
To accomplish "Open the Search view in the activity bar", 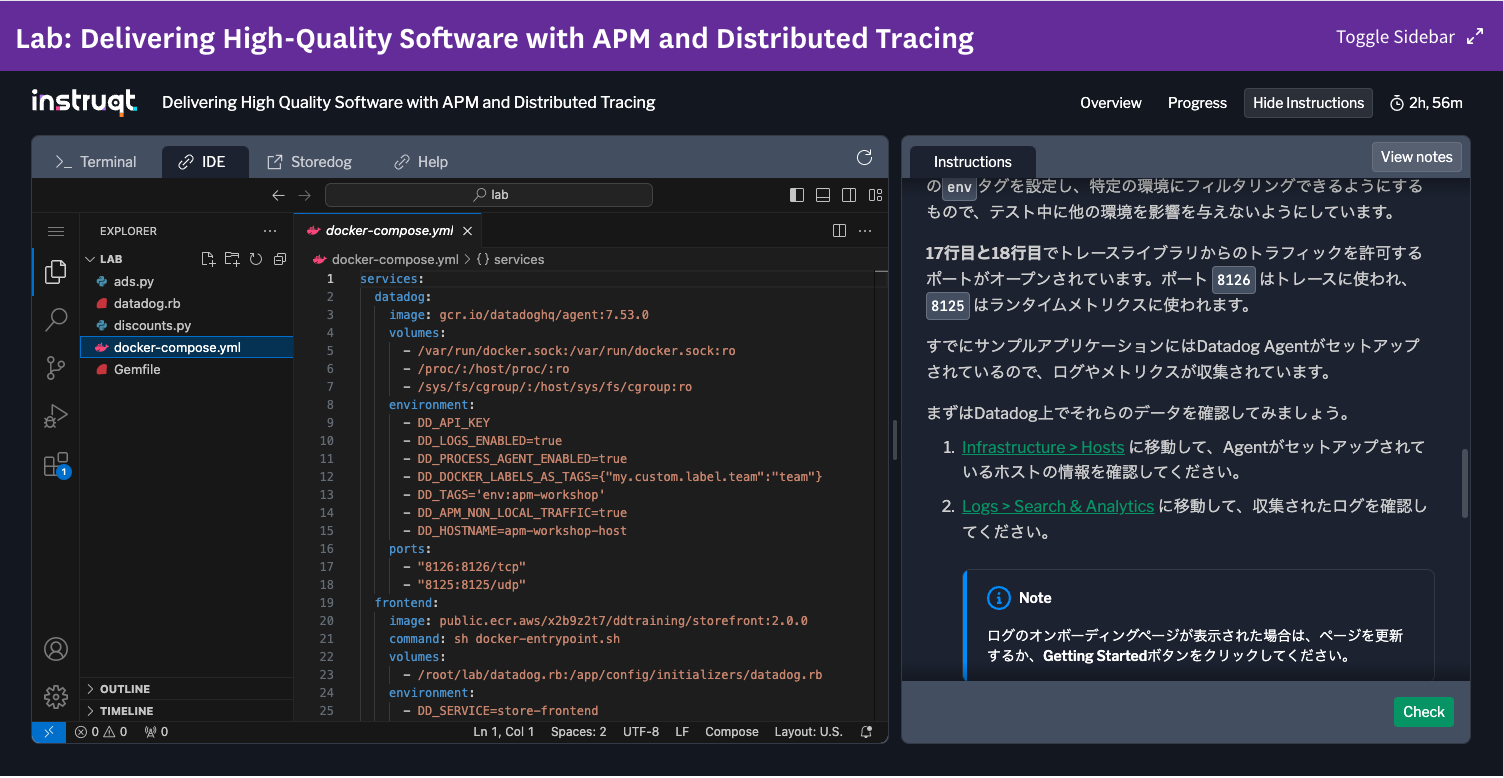I will tap(56, 320).
